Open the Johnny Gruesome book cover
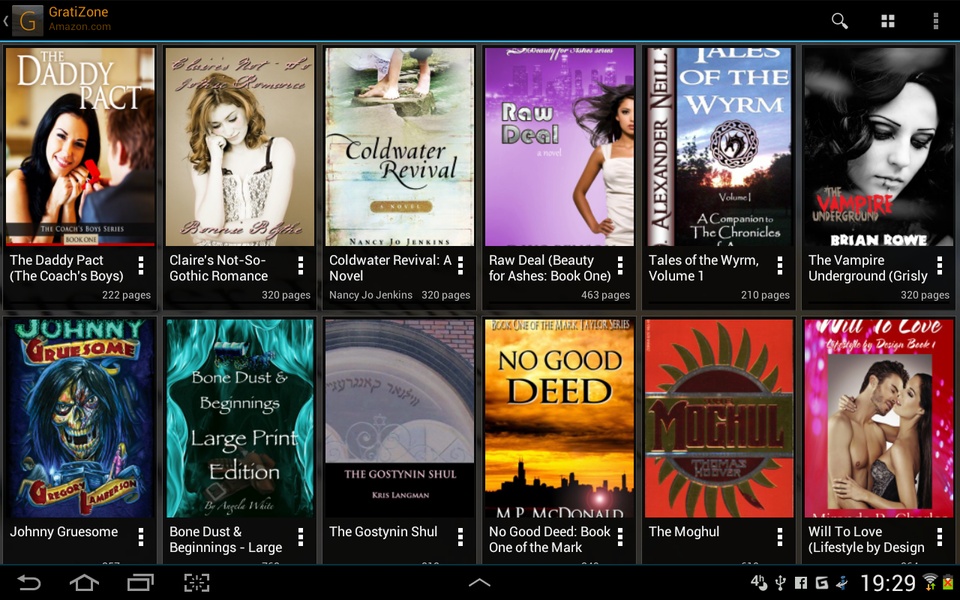 click(x=80, y=418)
